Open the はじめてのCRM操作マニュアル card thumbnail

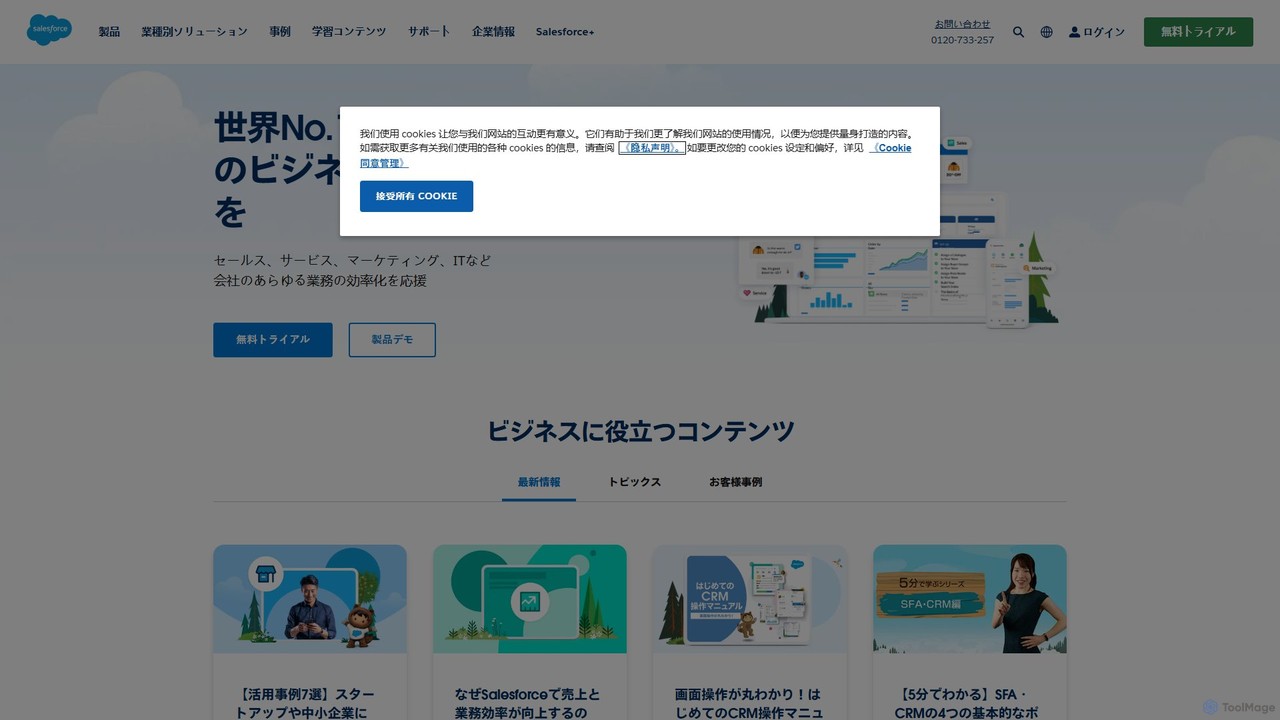point(750,599)
